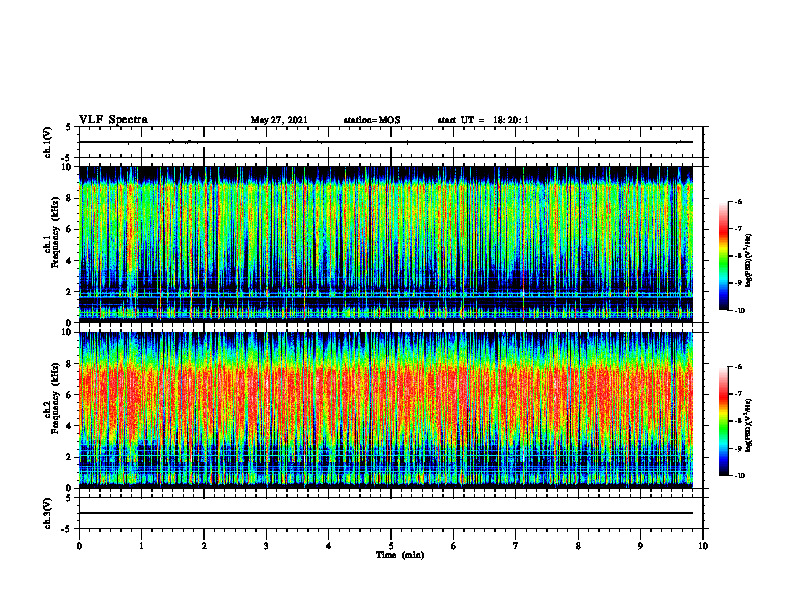Pick the ch.2 spectrogram color bar
The image size is (792, 612).
724,421
